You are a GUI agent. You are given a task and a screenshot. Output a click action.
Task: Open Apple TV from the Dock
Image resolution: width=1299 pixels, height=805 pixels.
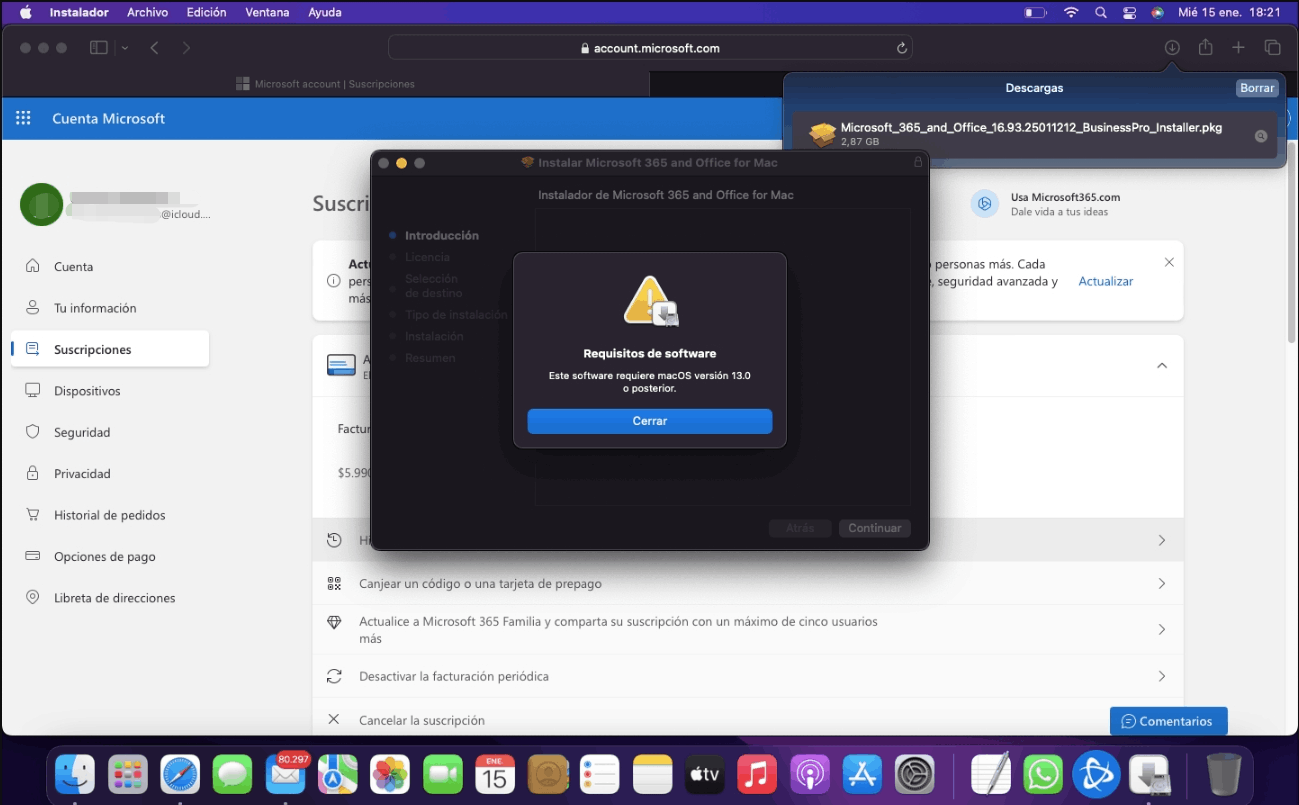click(x=705, y=774)
